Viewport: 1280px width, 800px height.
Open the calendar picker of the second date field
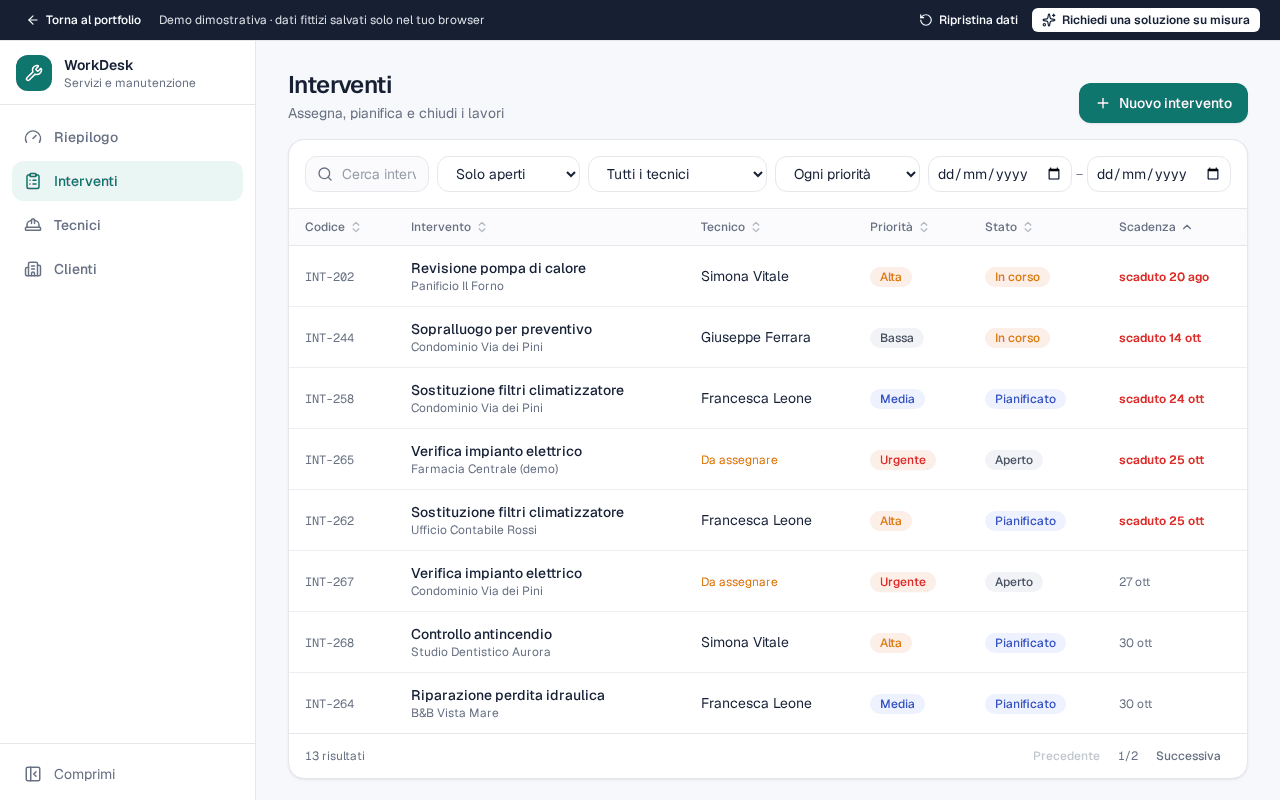pos(1213,174)
